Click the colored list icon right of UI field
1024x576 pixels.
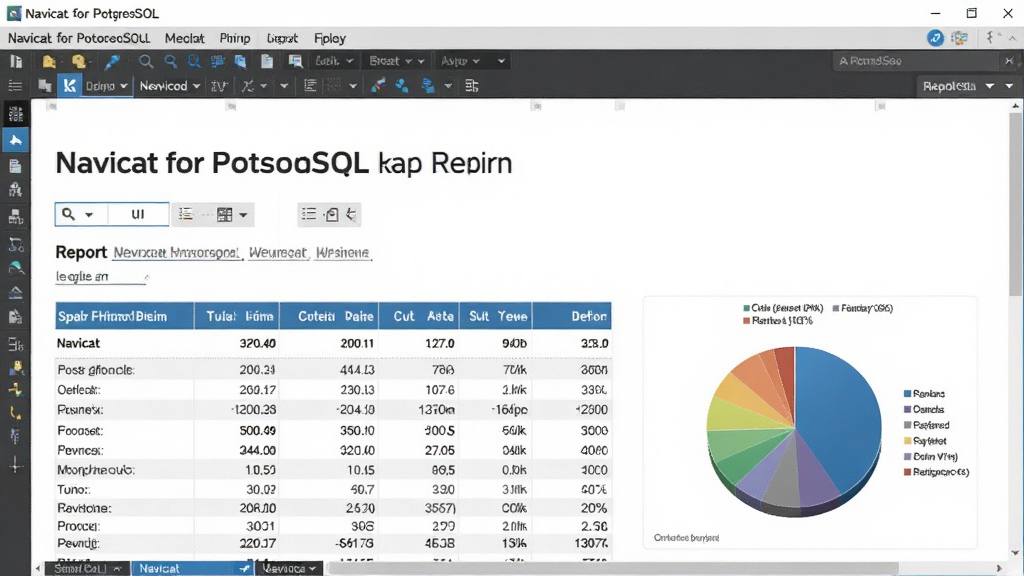click(186, 214)
